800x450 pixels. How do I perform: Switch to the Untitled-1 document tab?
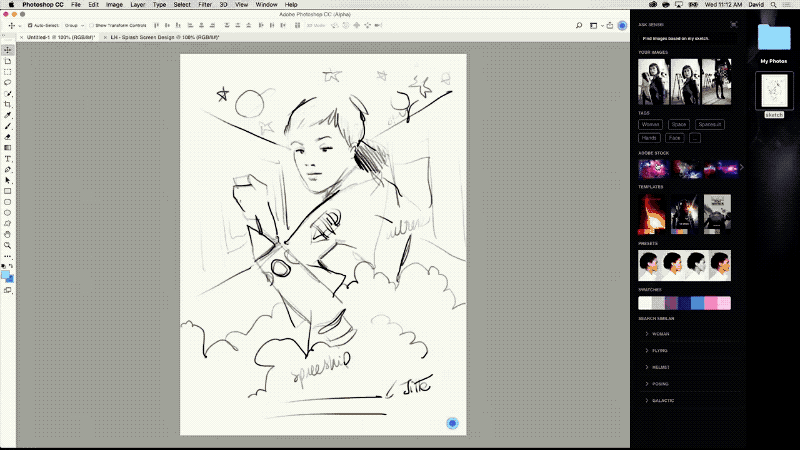(60, 37)
